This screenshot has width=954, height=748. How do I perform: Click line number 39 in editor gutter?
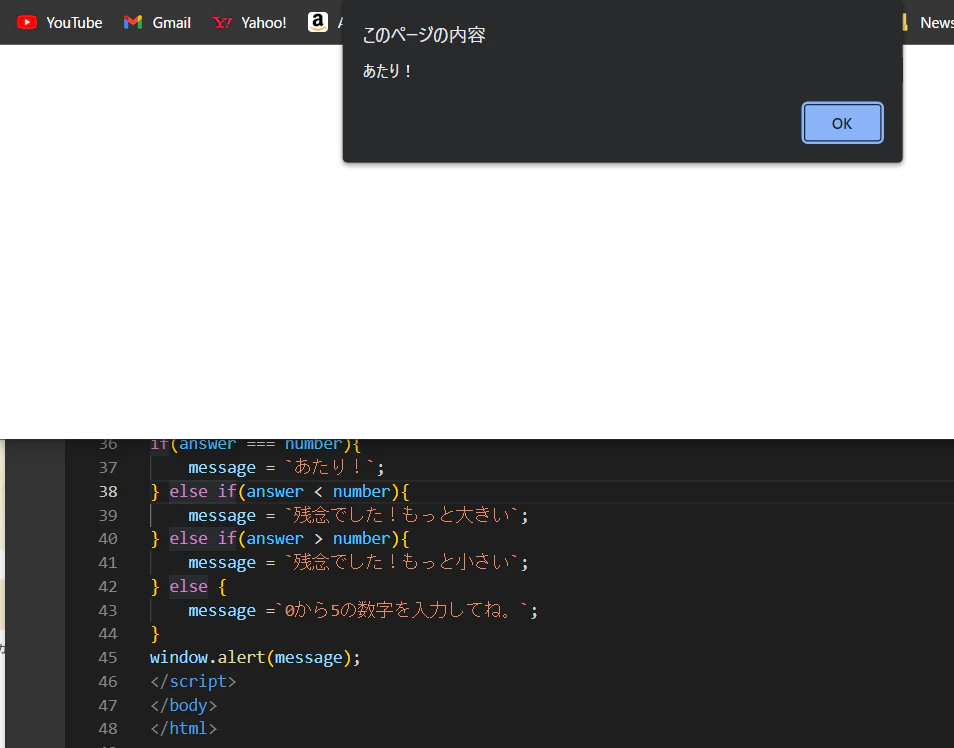pyautogui.click(x=108, y=515)
